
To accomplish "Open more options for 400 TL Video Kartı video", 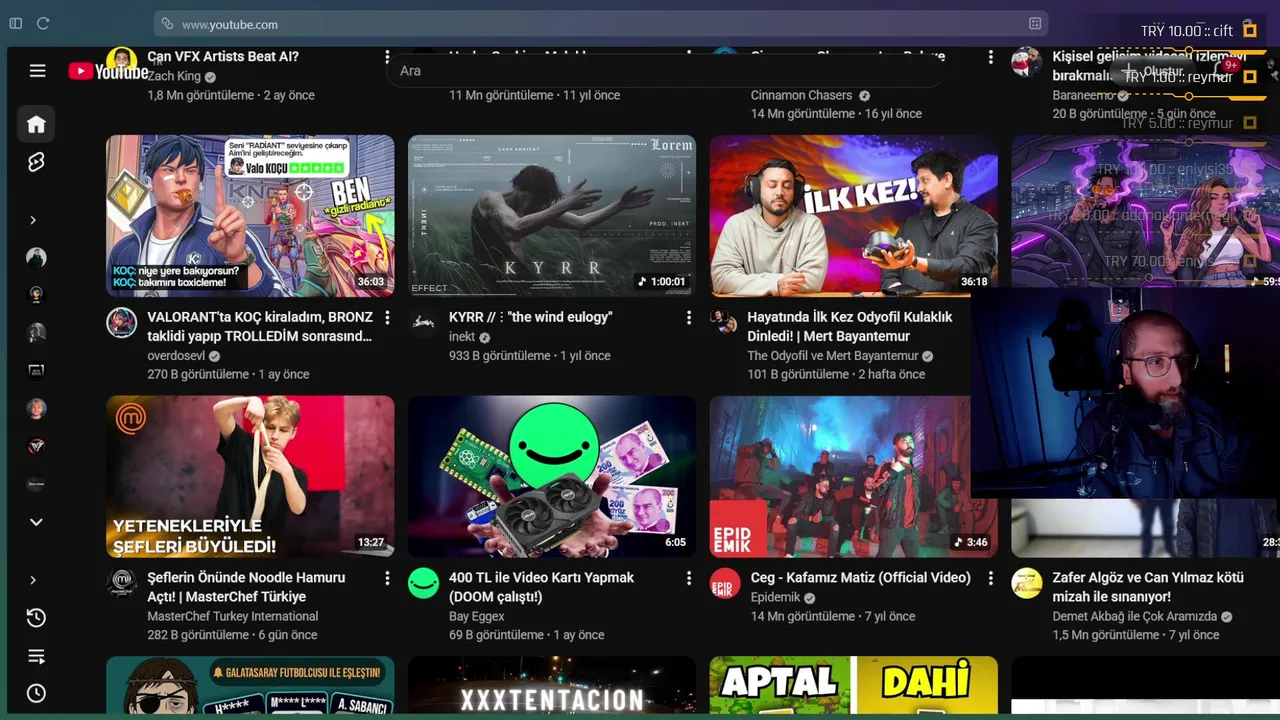I will click(688, 578).
